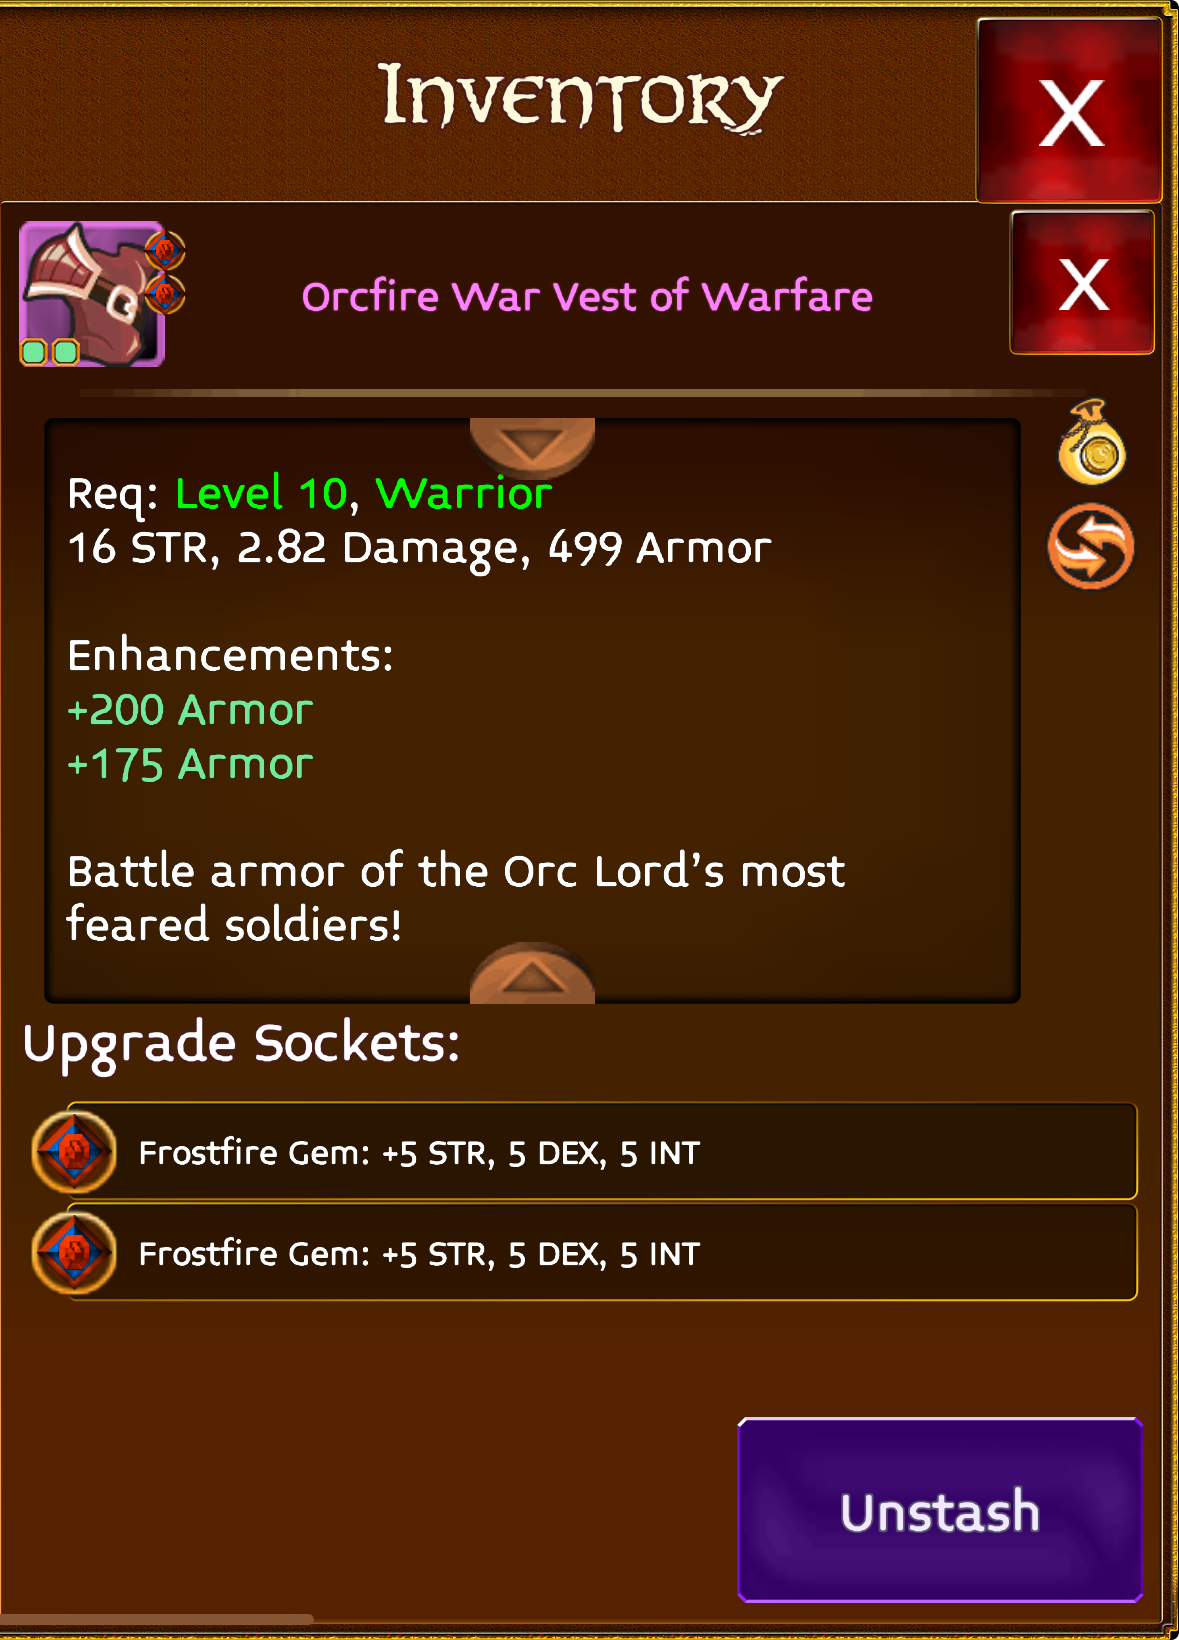This screenshot has height=1640, width=1179.
Task: Click the upper gem badge on item thumbnail
Action: pyautogui.click(x=165, y=249)
